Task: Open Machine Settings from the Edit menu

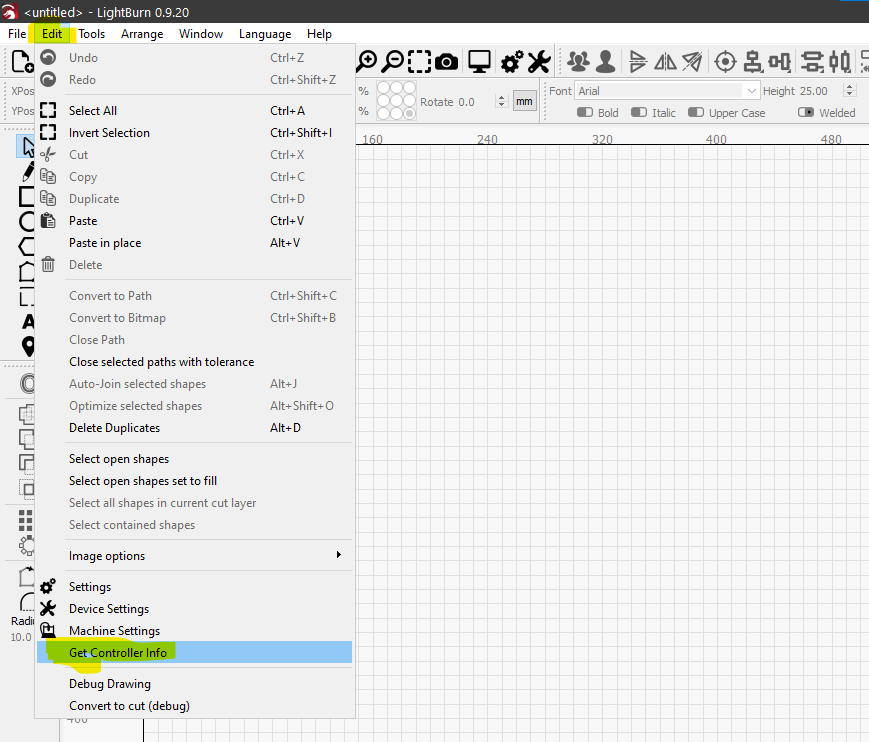Action: point(194,631)
